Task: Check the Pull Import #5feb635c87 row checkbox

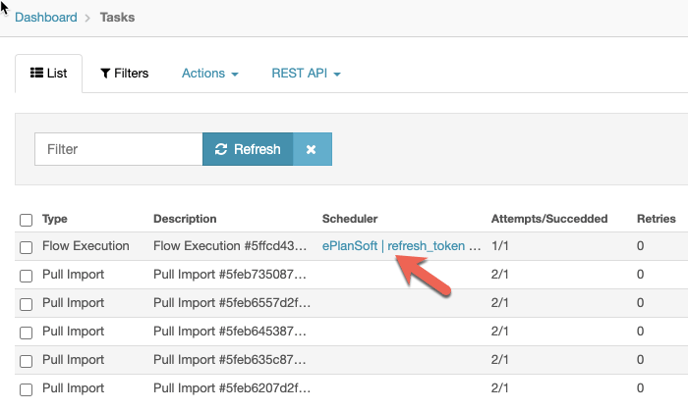Action: (26, 358)
